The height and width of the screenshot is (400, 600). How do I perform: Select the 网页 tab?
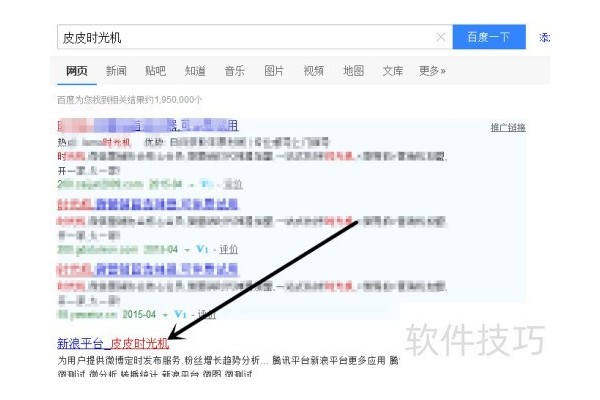(77, 71)
